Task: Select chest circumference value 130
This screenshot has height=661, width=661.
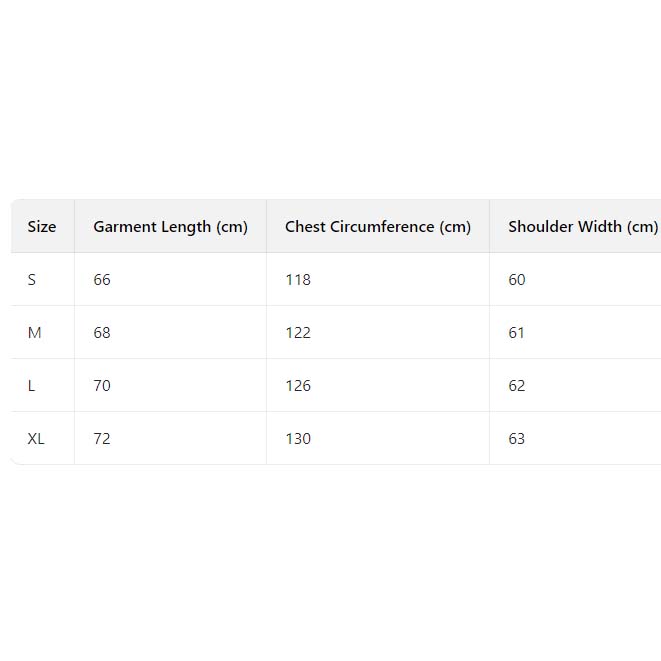Action: [x=298, y=439]
